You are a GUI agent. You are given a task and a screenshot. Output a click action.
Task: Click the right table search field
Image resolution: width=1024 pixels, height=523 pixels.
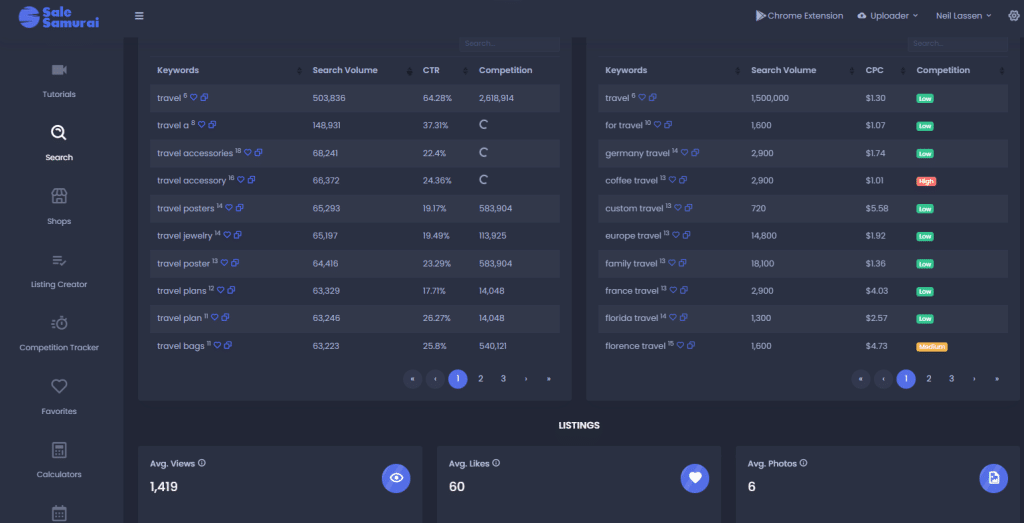[957, 44]
